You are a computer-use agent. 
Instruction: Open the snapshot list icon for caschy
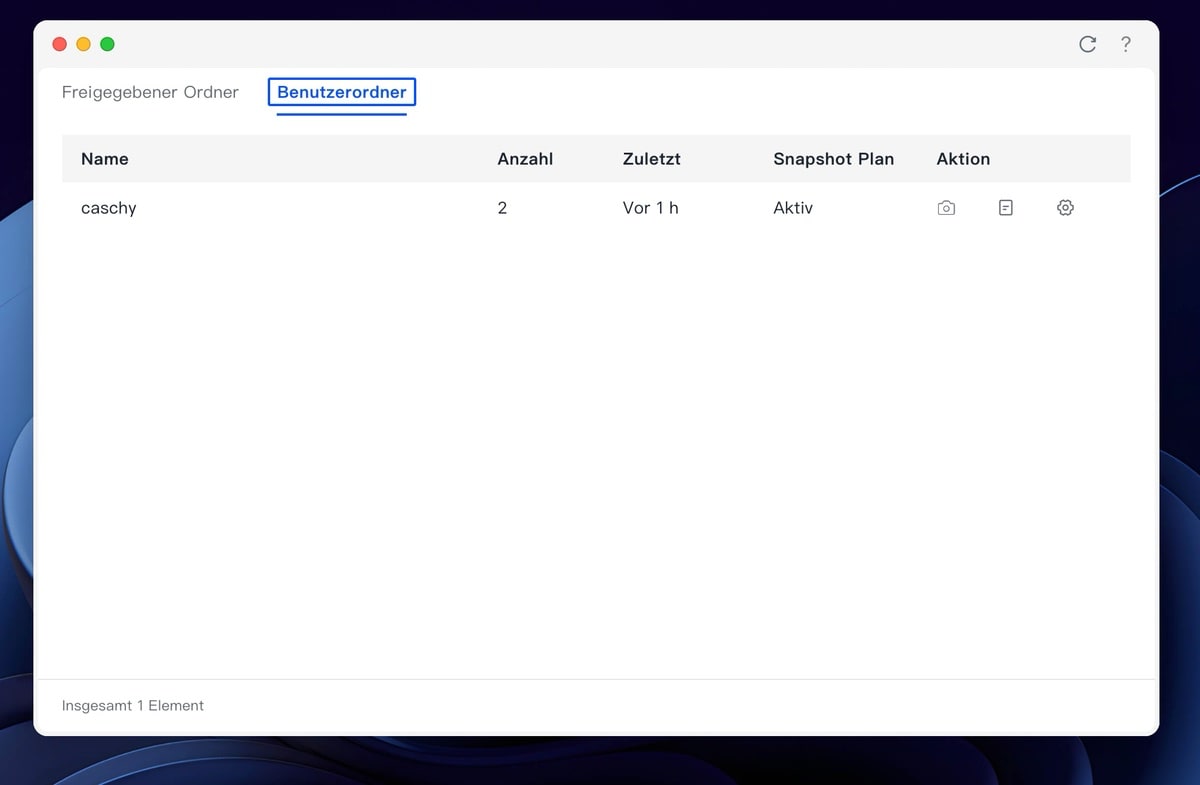[x=1005, y=208]
